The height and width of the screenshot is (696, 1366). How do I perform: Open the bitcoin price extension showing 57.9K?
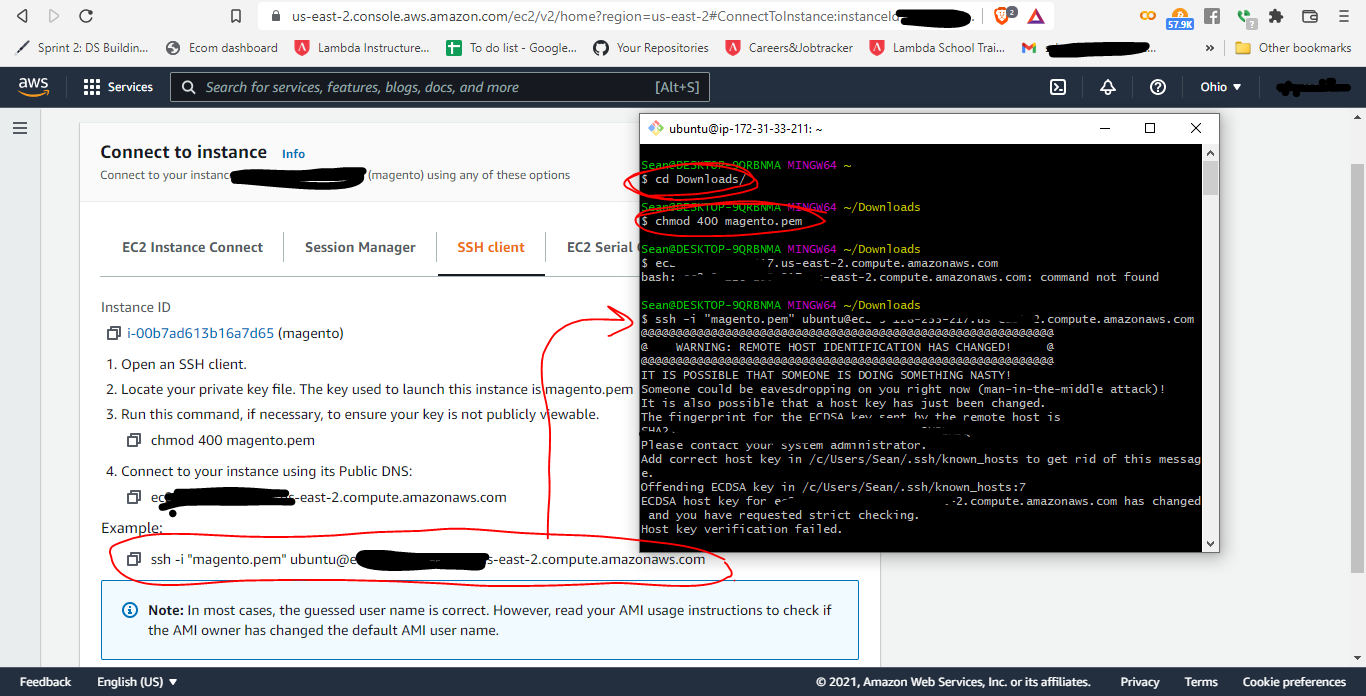[1180, 17]
